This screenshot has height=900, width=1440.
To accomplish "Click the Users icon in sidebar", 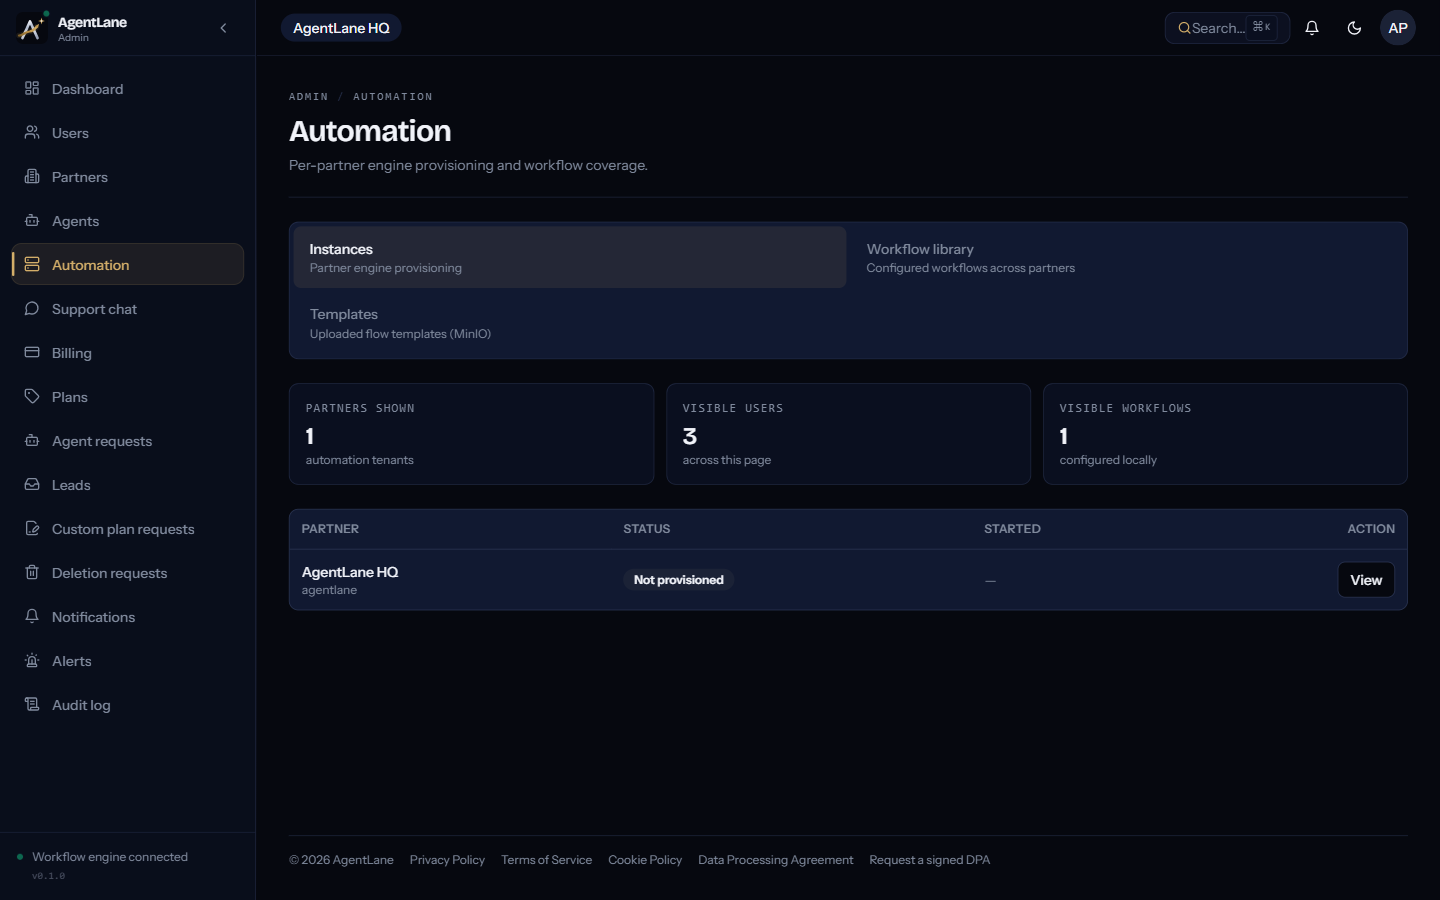I will click(32, 133).
